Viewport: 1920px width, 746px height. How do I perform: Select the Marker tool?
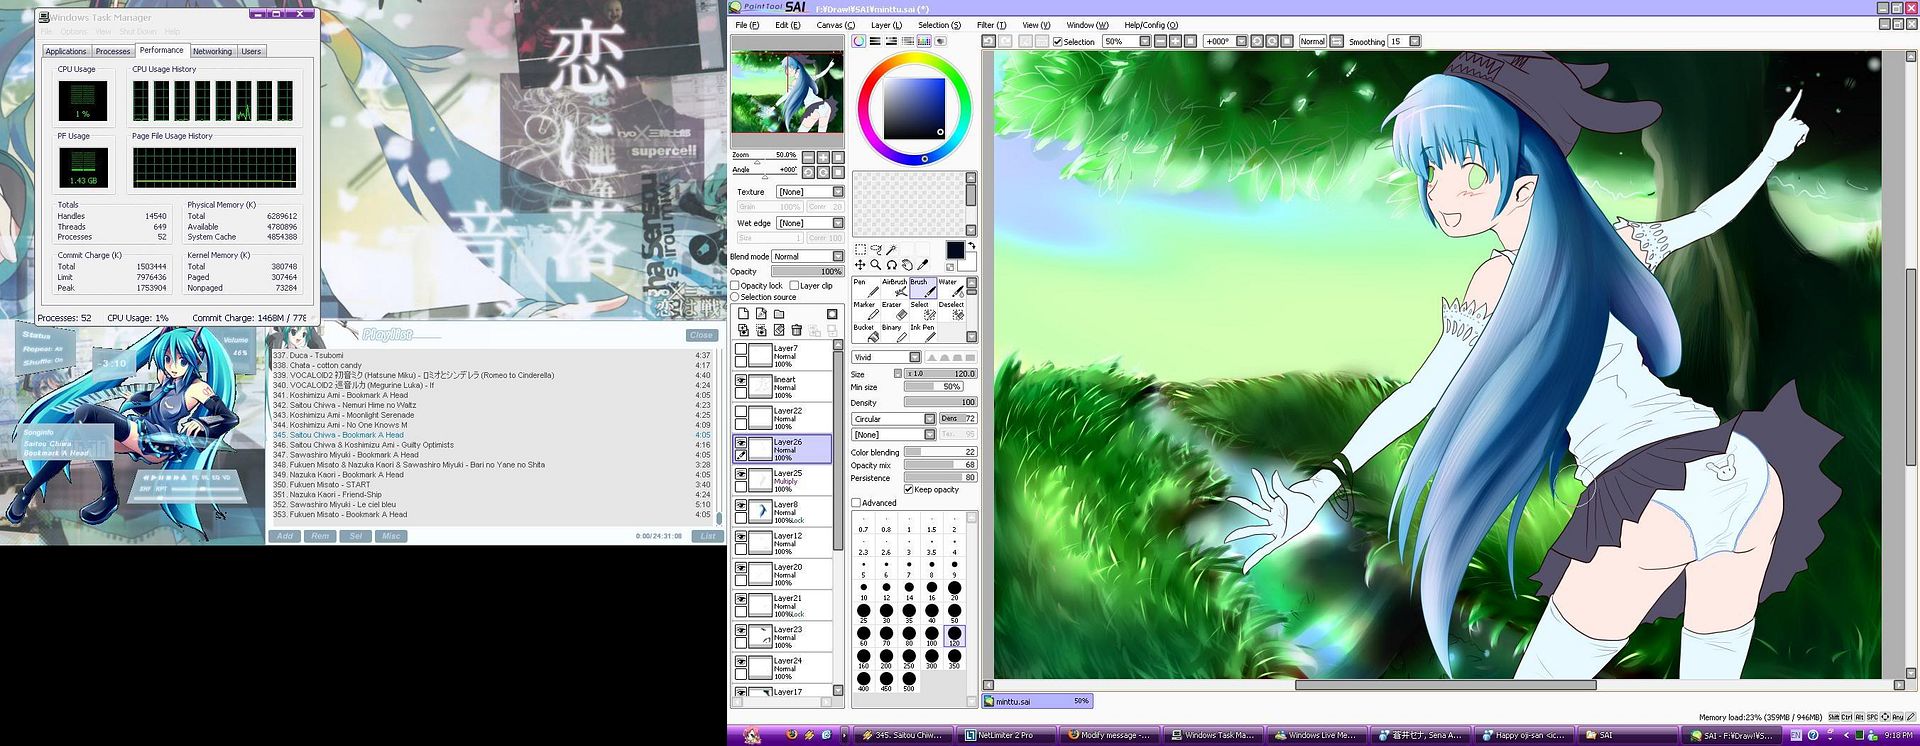click(865, 310)
